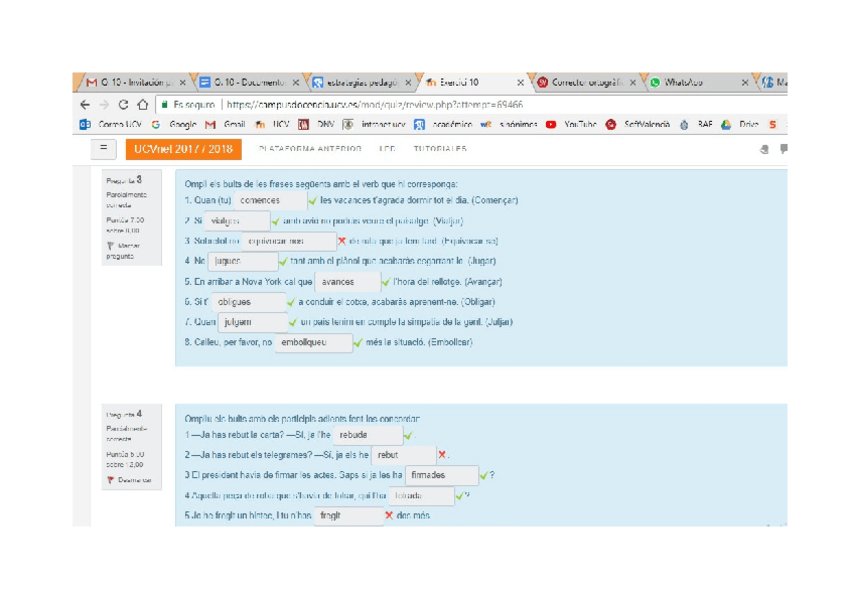Click the browser forward arrow
Viewport: 848px width, 599px height.
[x=104, y=104]
